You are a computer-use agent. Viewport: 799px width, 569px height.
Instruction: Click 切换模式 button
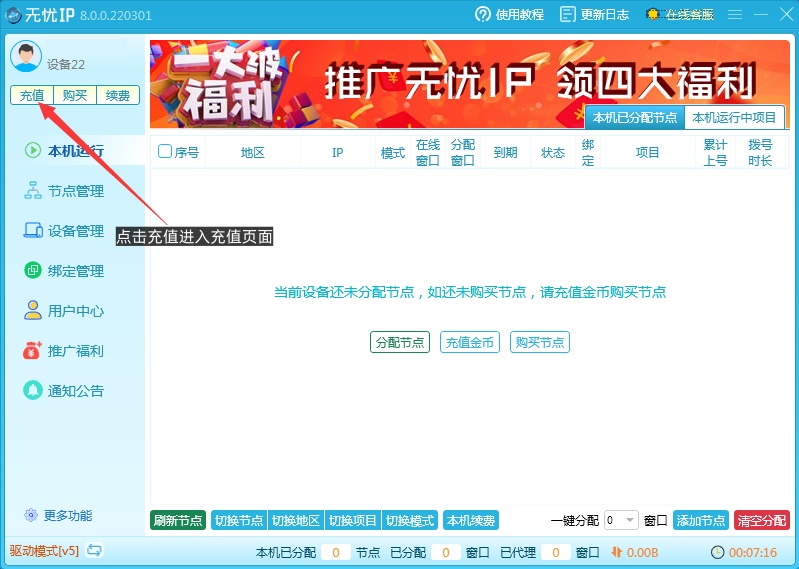(x=410, y=521)
